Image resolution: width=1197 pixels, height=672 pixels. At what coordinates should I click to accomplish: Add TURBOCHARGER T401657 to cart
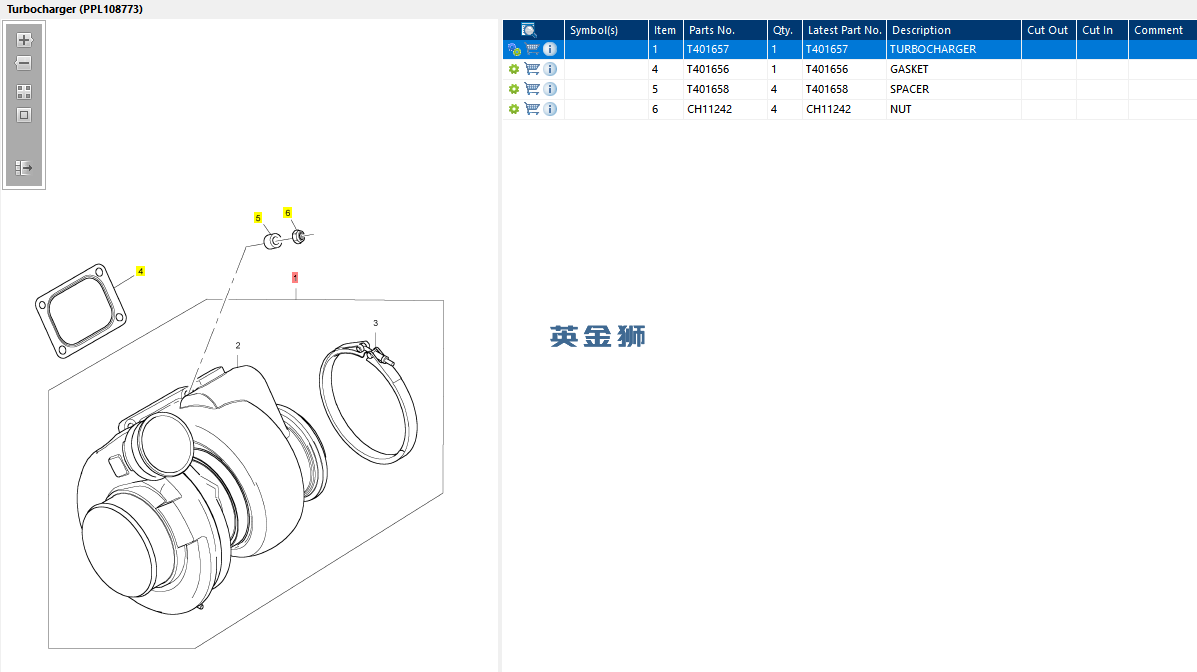pos(532,49)
